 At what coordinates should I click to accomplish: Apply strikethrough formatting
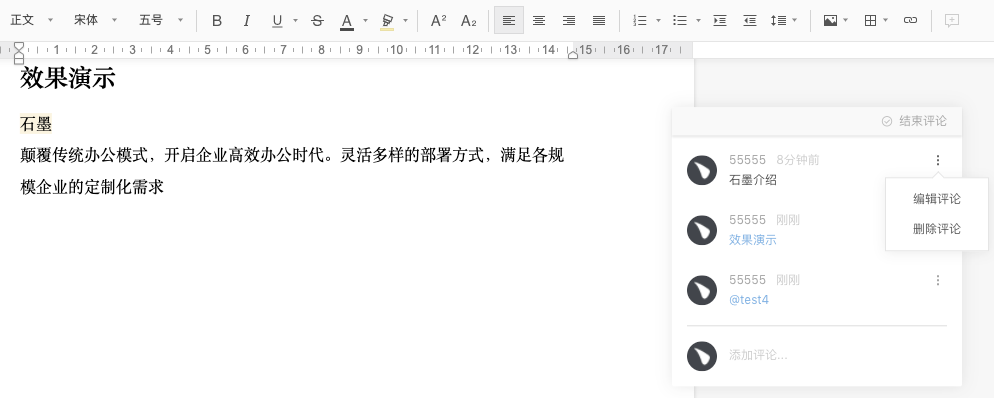point(318,20)
